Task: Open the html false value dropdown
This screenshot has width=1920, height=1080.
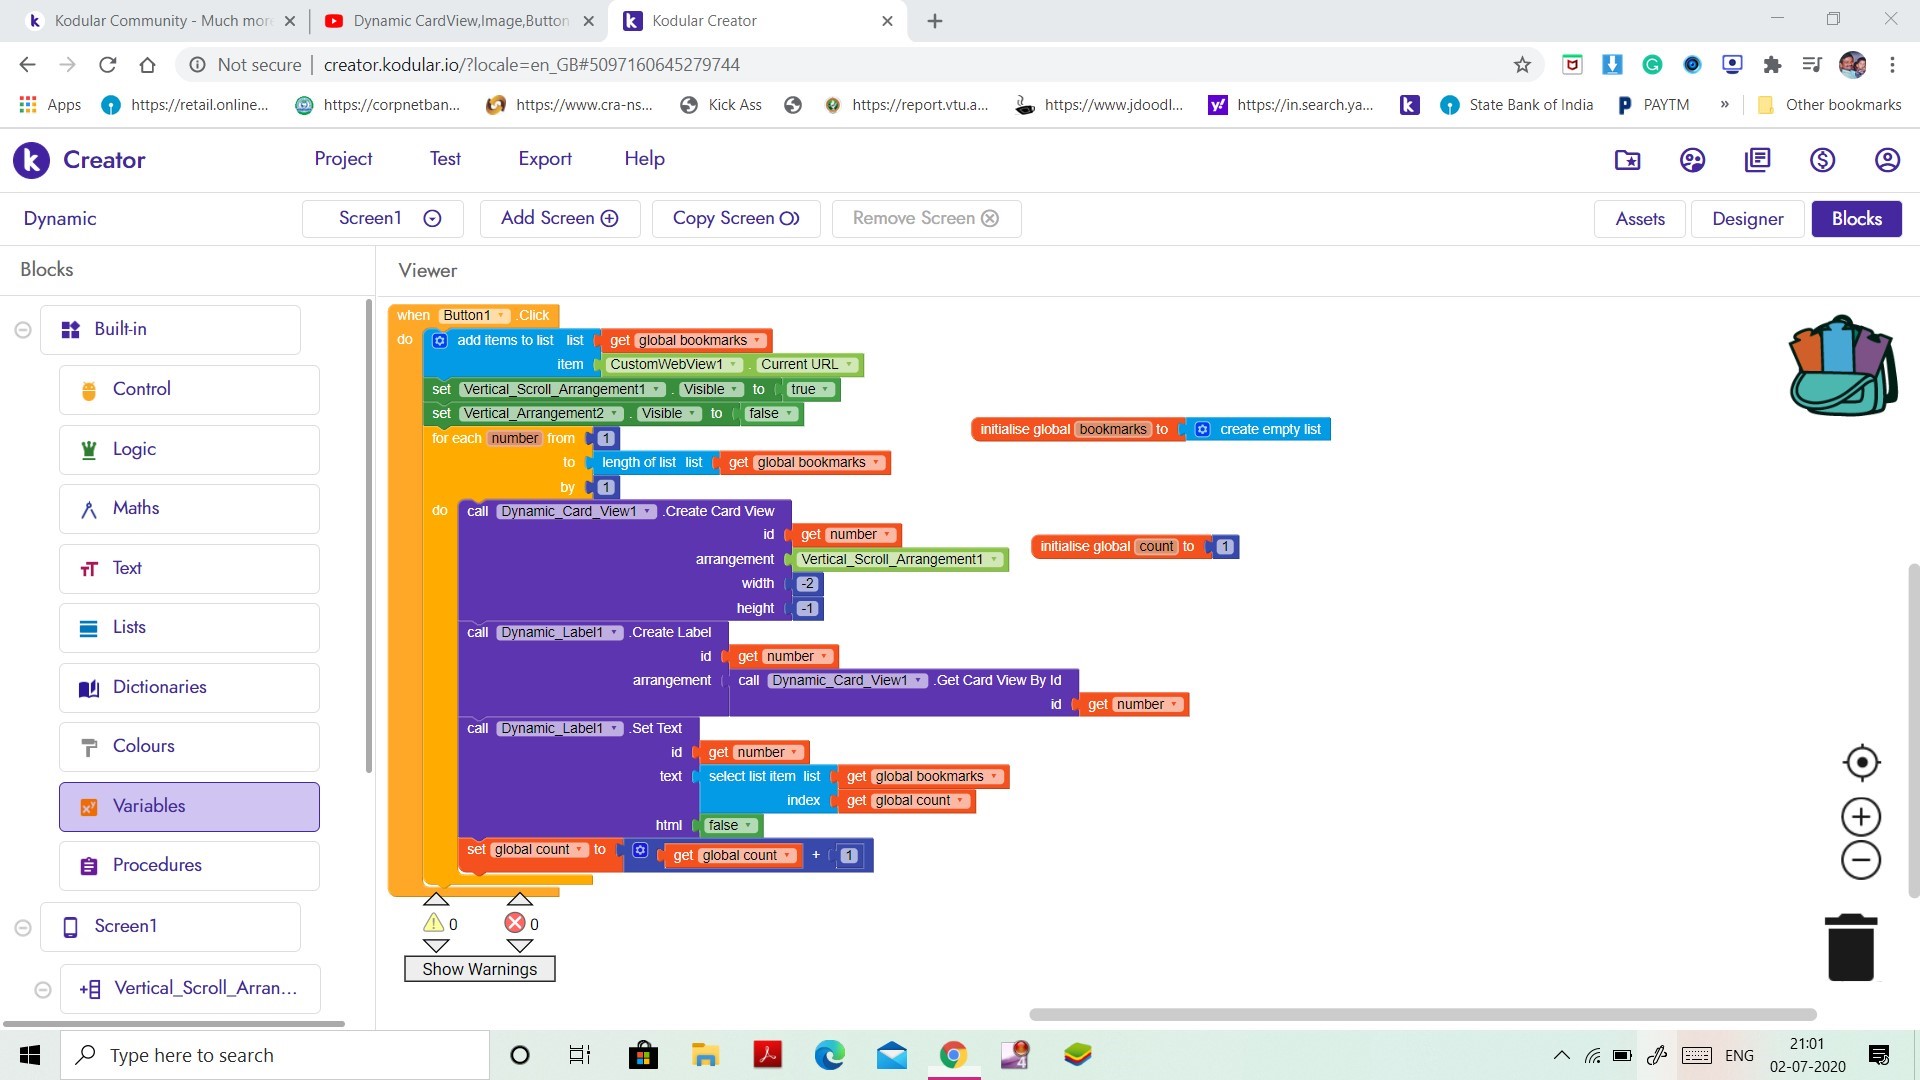Action: pyautogui.click(x=730, y=826)
